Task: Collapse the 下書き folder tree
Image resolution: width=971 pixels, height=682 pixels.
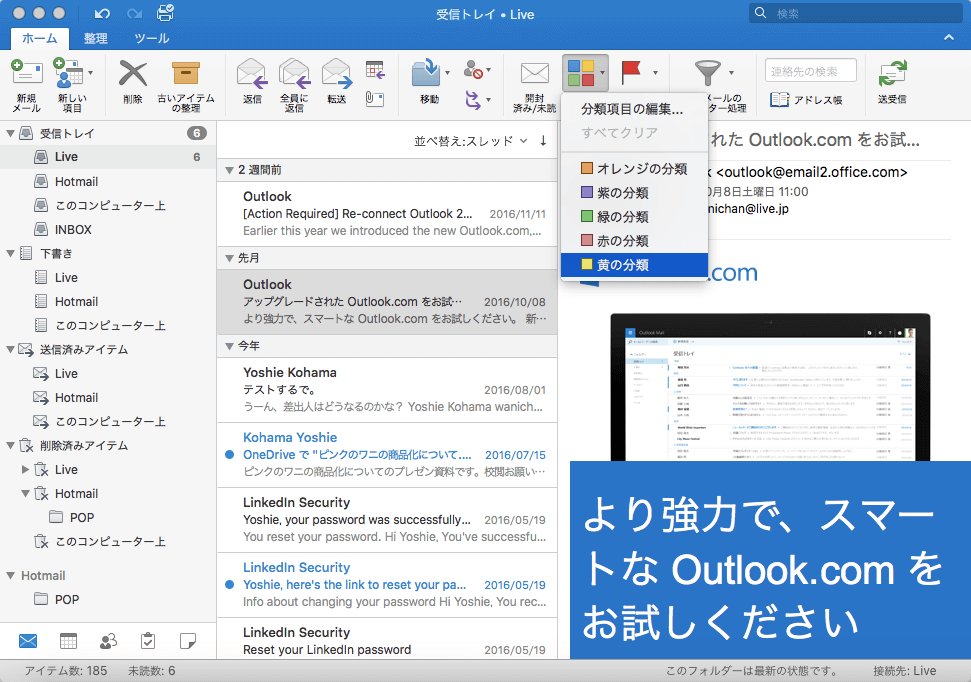Action: (11, 253)
